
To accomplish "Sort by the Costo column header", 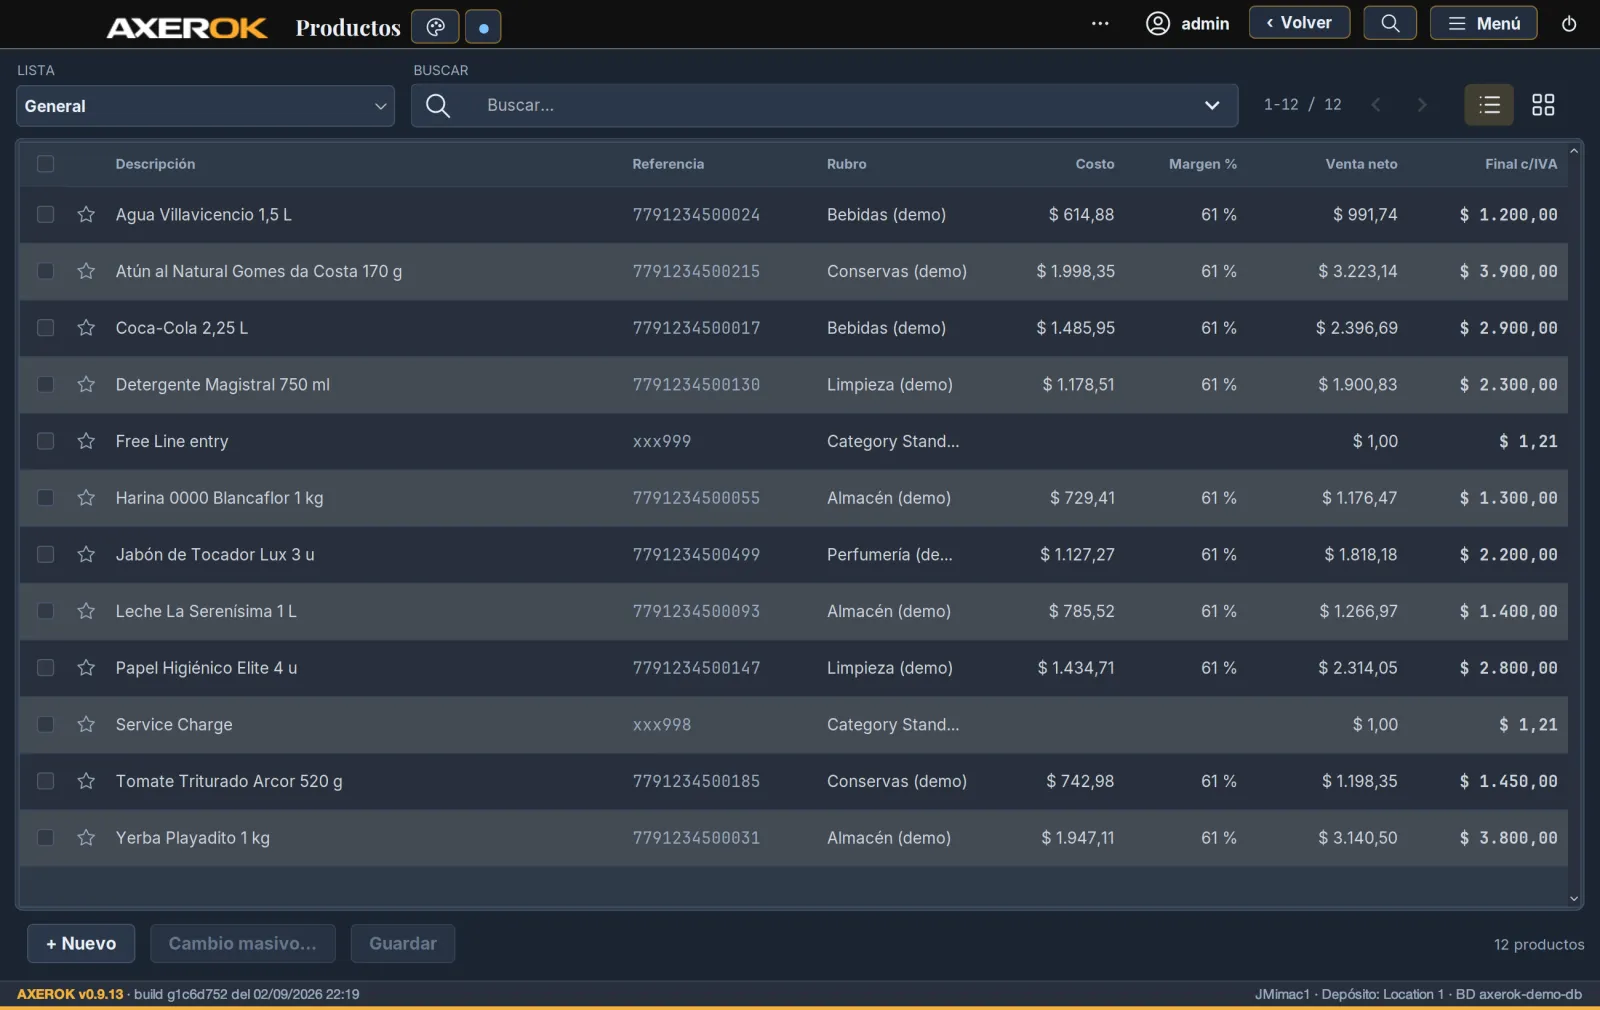I will (1095, 164).
